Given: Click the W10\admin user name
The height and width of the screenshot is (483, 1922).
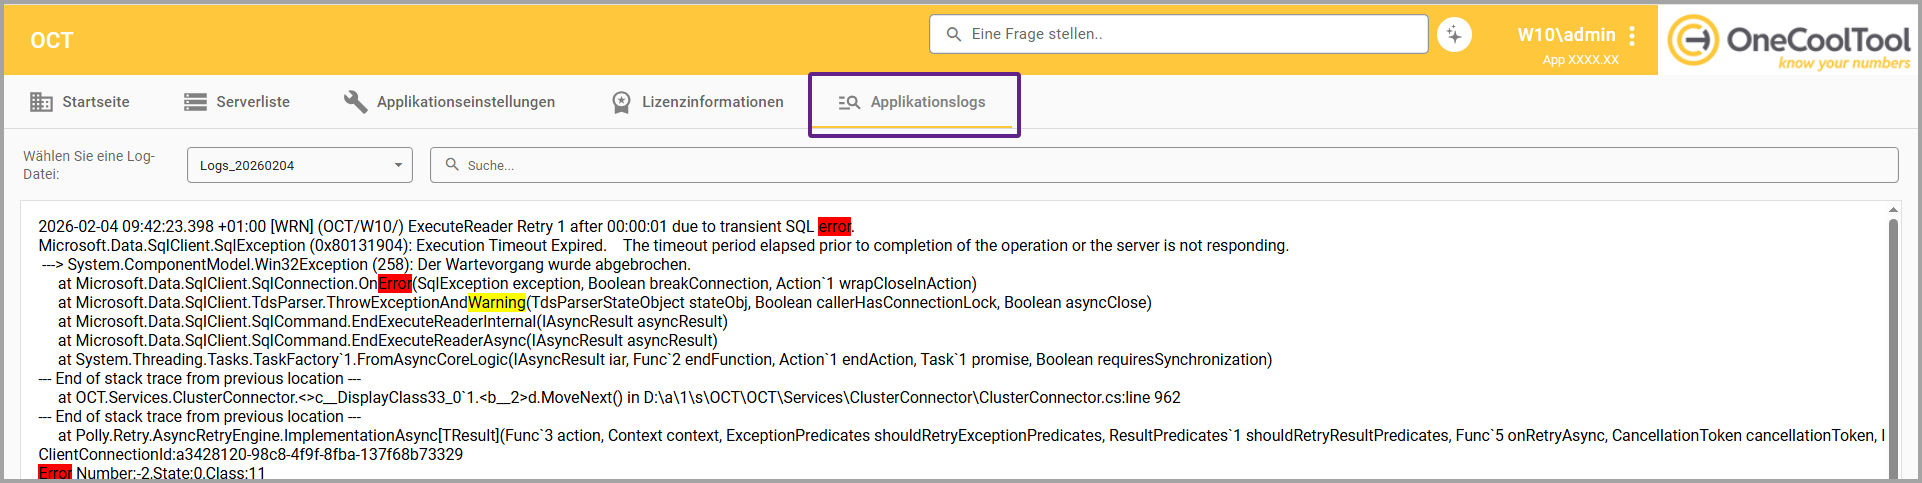Looking at the screenshot, I should [1566, 35].
